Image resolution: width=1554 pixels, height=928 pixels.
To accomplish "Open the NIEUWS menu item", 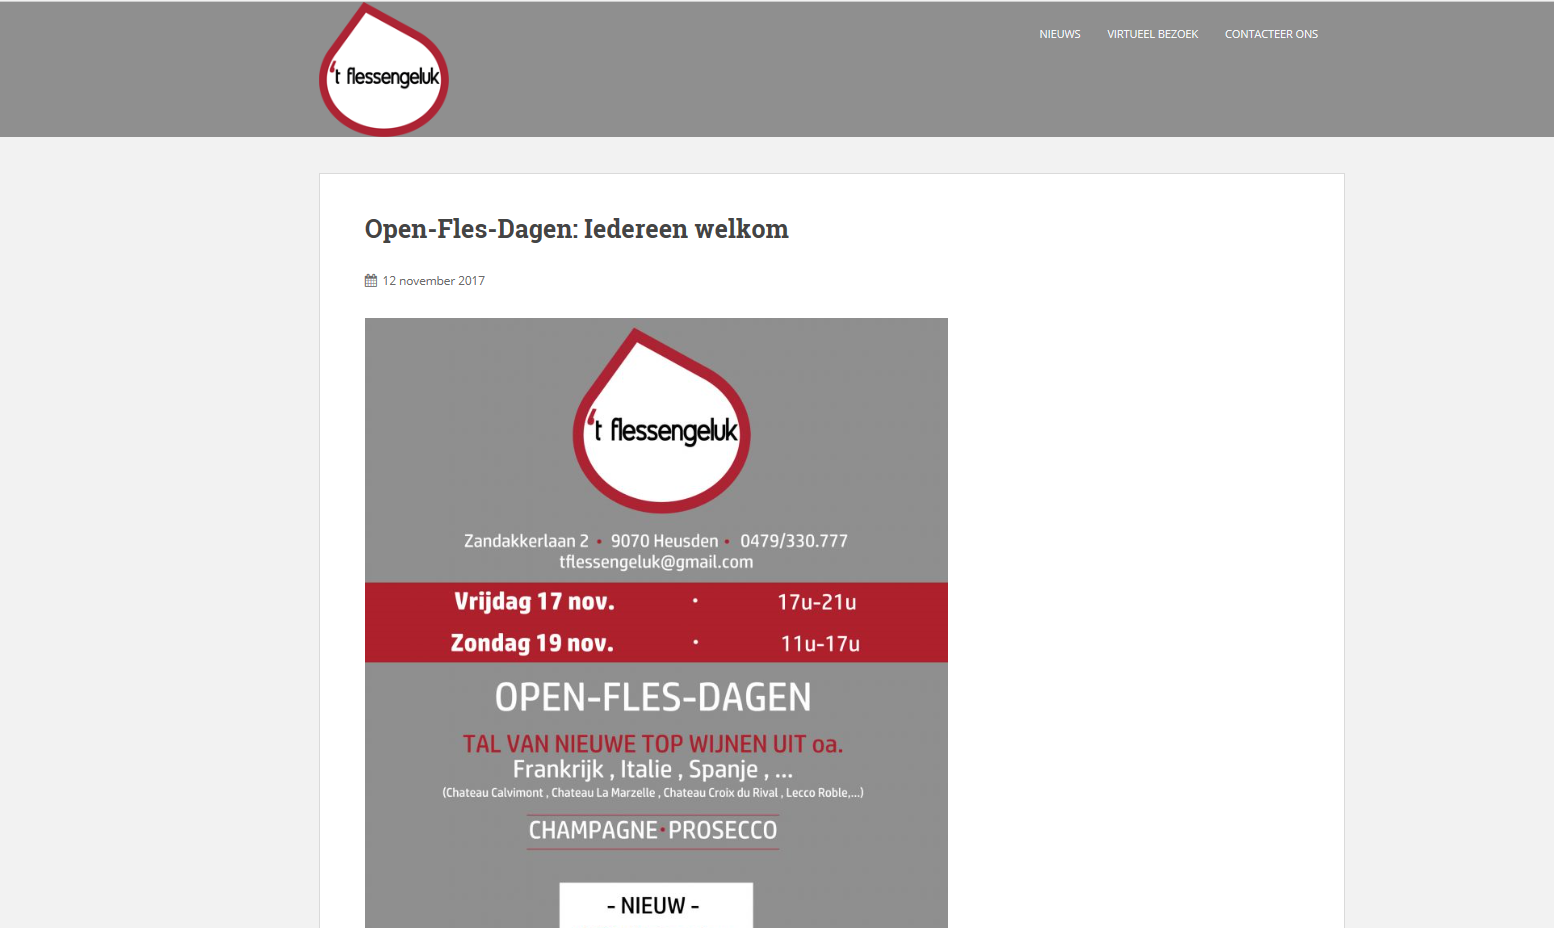I will click(1060, 34).
